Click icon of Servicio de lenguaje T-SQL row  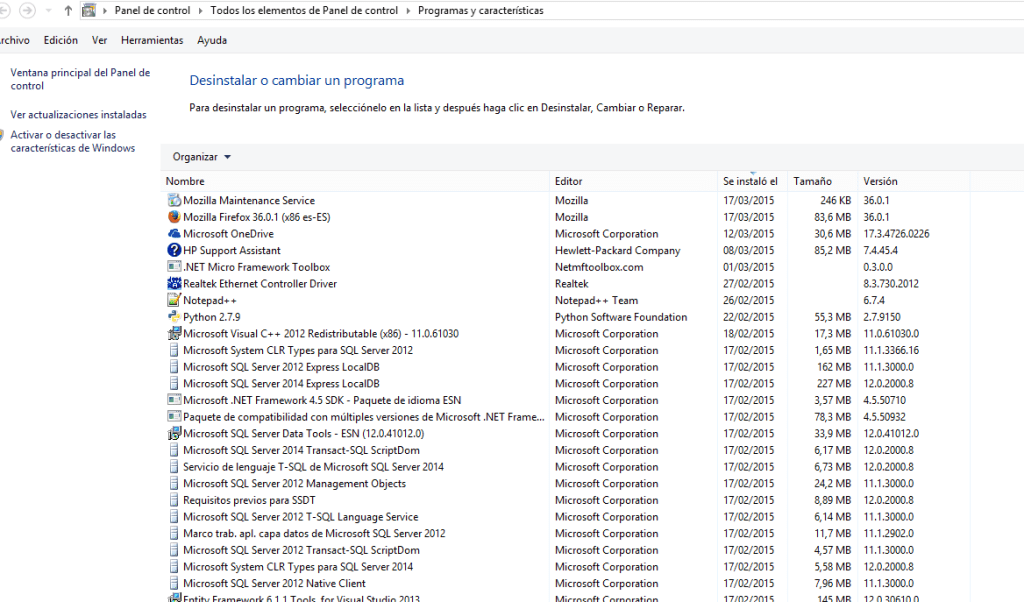(174, 467)
